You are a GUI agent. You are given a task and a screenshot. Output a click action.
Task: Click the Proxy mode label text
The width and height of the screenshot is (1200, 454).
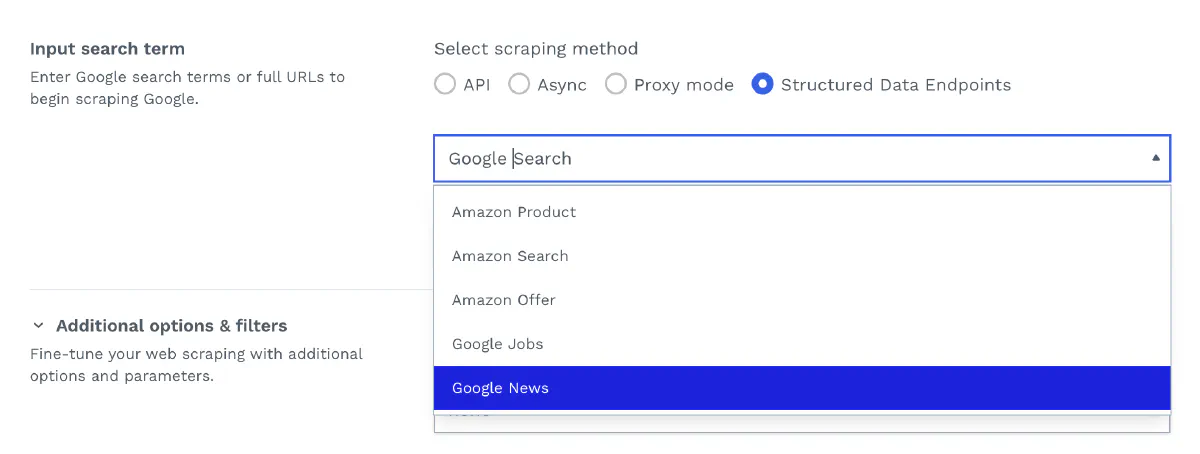[684, 85]
